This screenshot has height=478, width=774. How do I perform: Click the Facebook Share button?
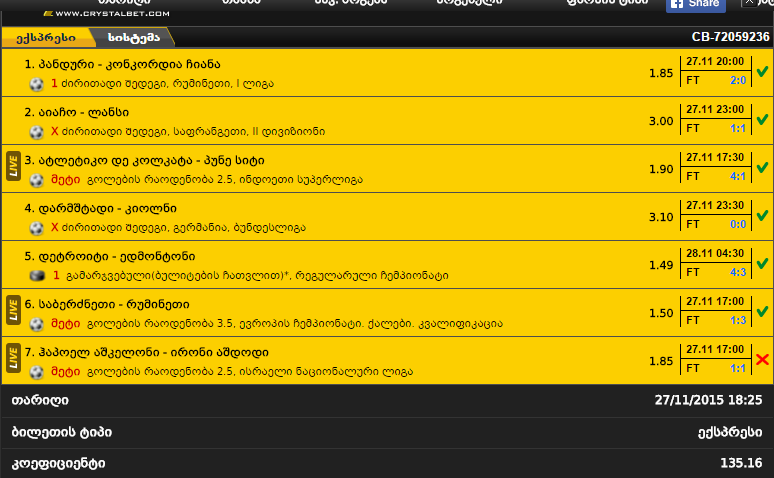point(696,4)
